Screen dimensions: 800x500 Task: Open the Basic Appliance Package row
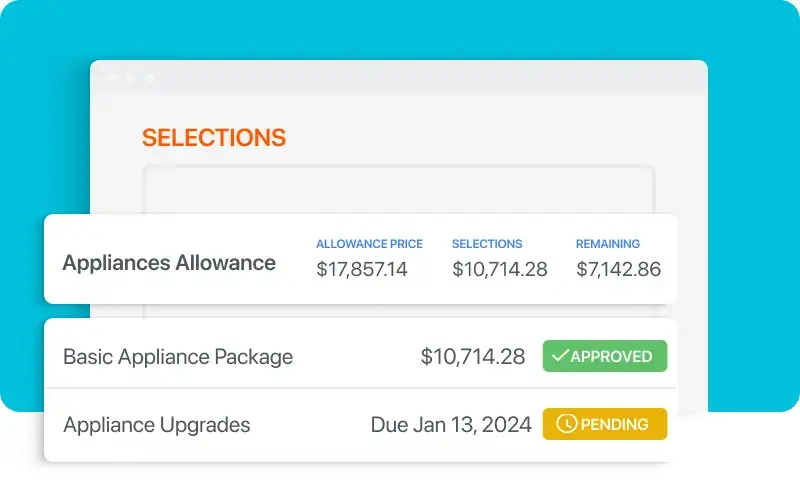pos(178,357)
